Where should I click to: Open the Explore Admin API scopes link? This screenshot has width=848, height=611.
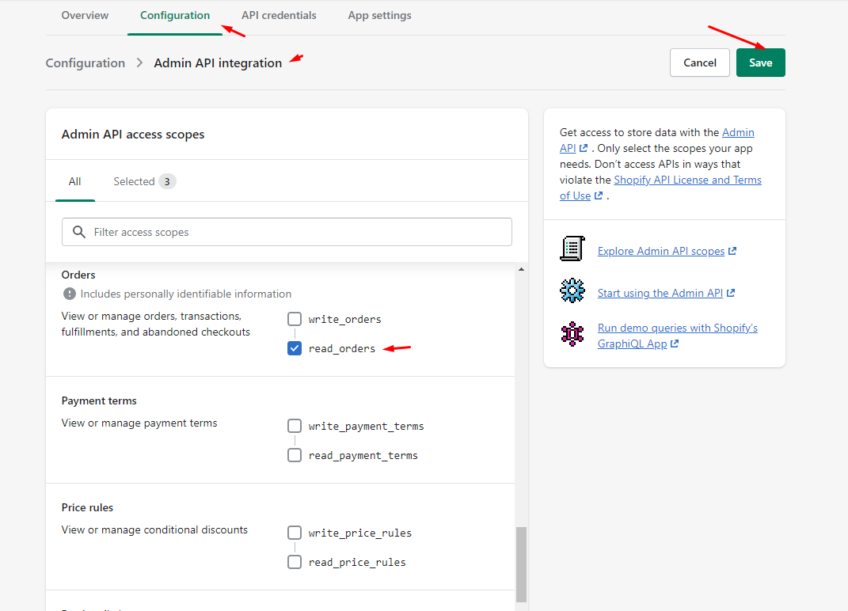660,251
